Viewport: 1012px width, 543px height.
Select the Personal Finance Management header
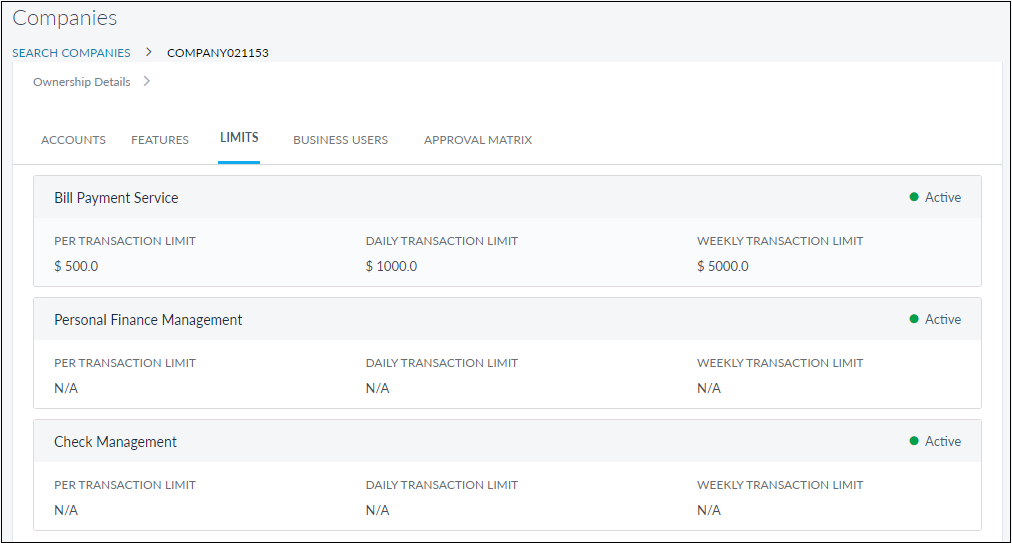148,320
